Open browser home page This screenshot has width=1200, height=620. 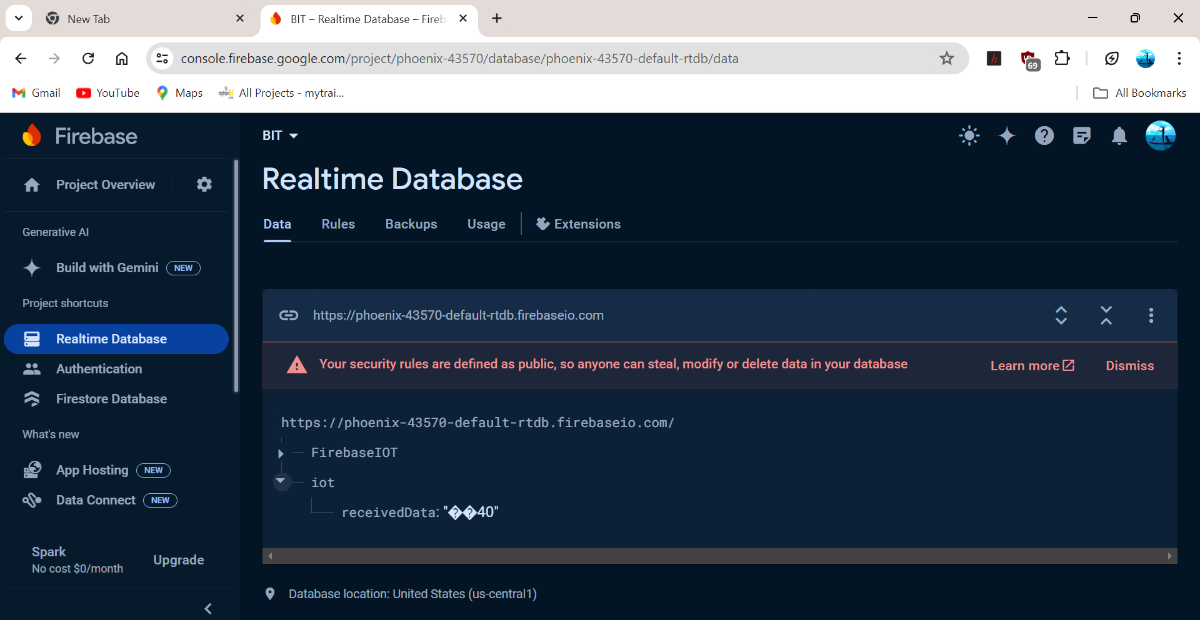pos(122,58)
